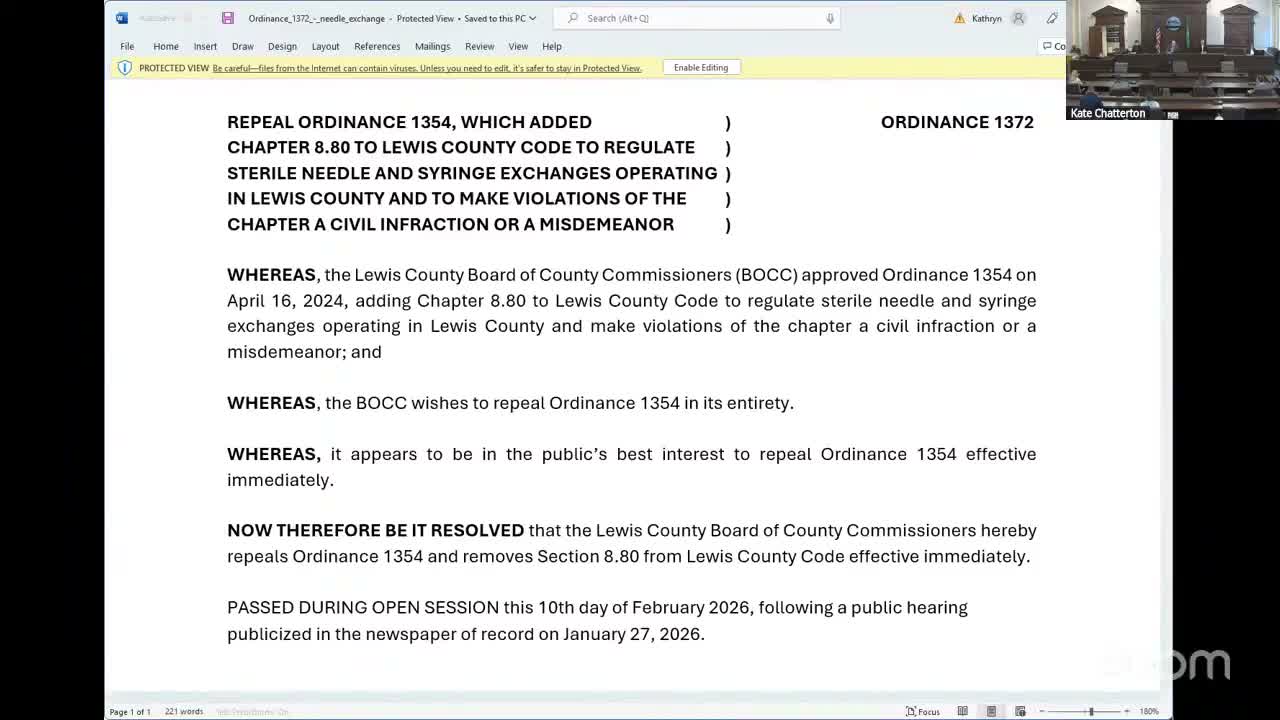
Task: Open Kathryn's account profile picture
Action: pyautogui.click(x=1019, y=18)
